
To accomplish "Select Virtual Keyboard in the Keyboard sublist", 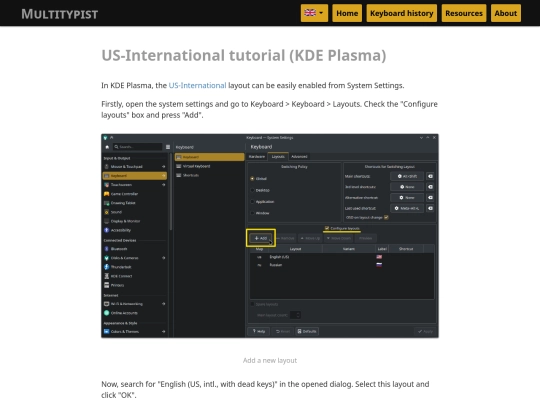I will (x=209, y=166).
